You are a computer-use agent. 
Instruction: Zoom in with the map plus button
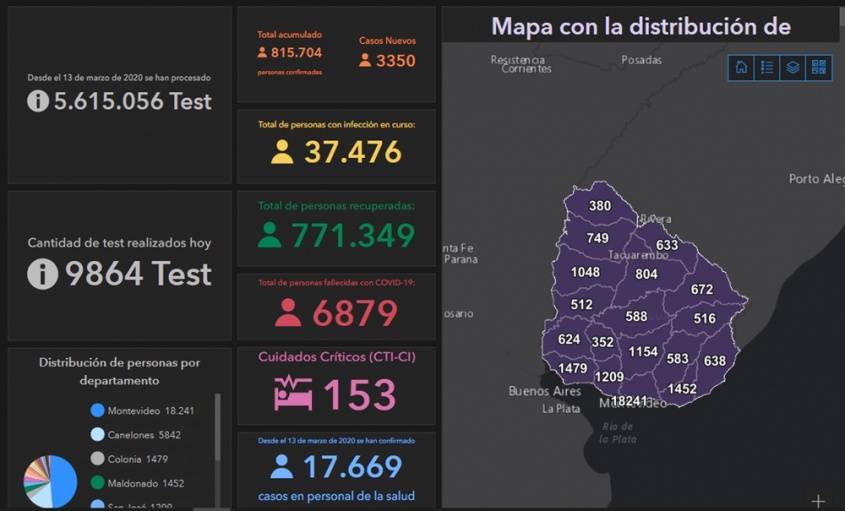pyautogui.click(x=818, y=501)
